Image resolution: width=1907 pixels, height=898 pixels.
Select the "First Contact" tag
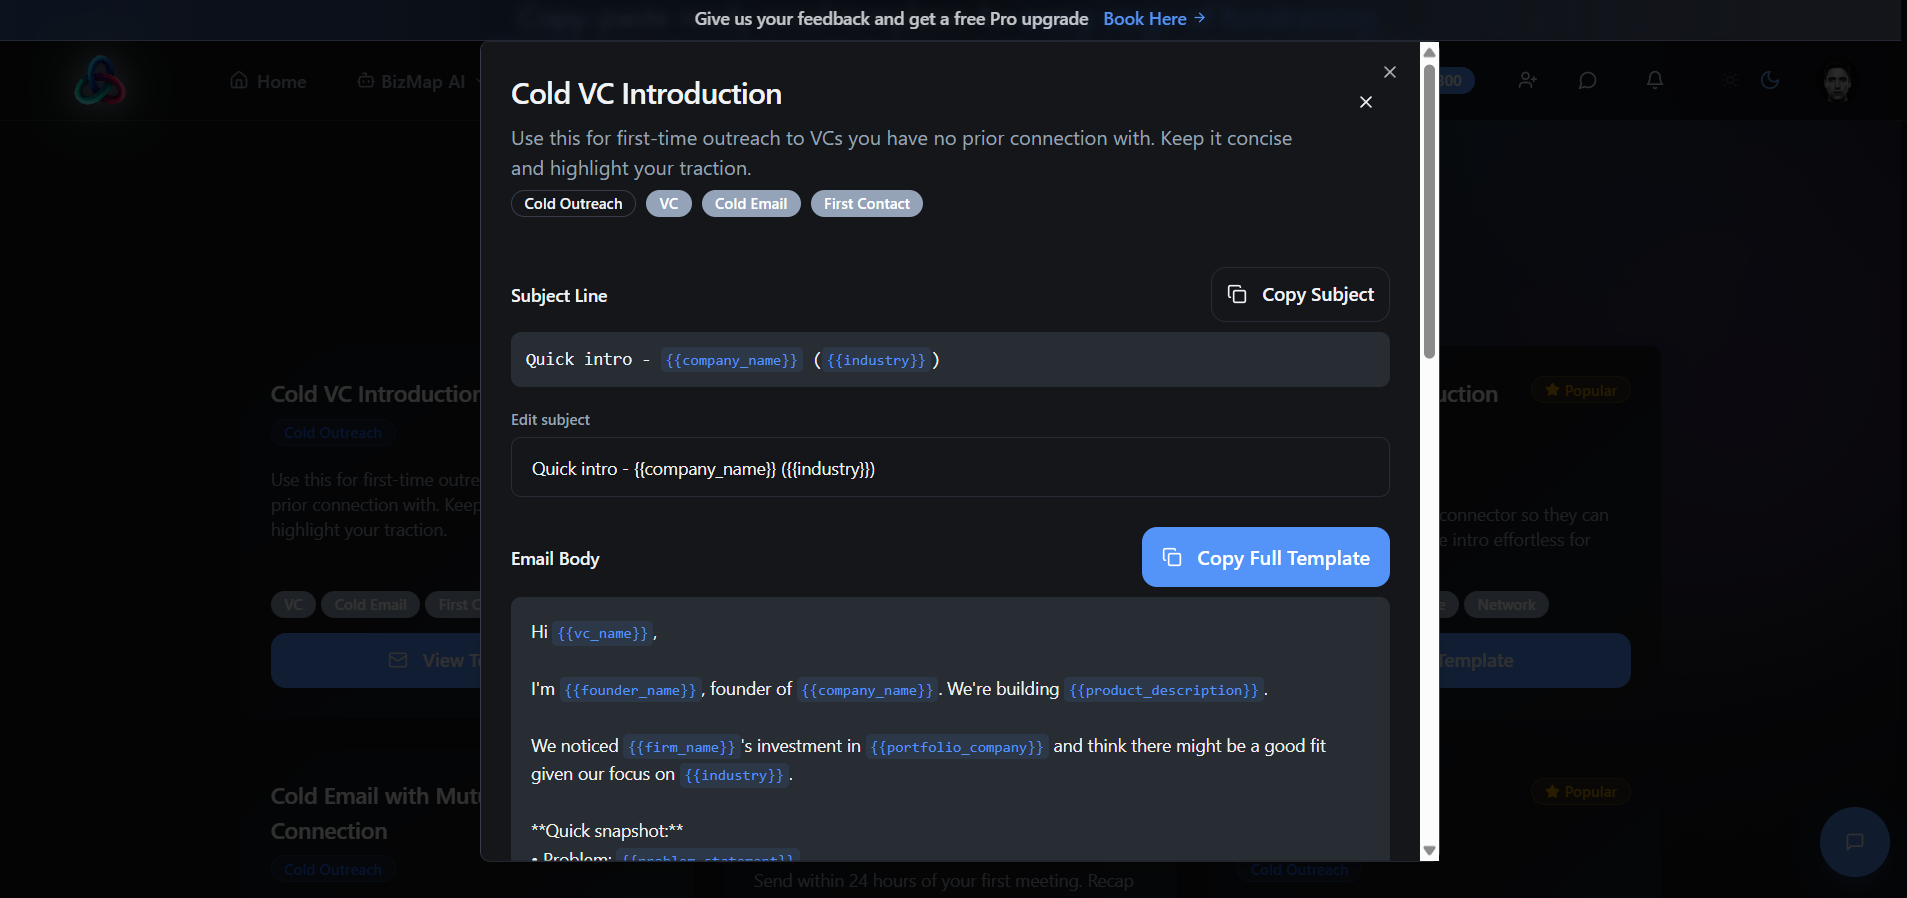point(866,203)
